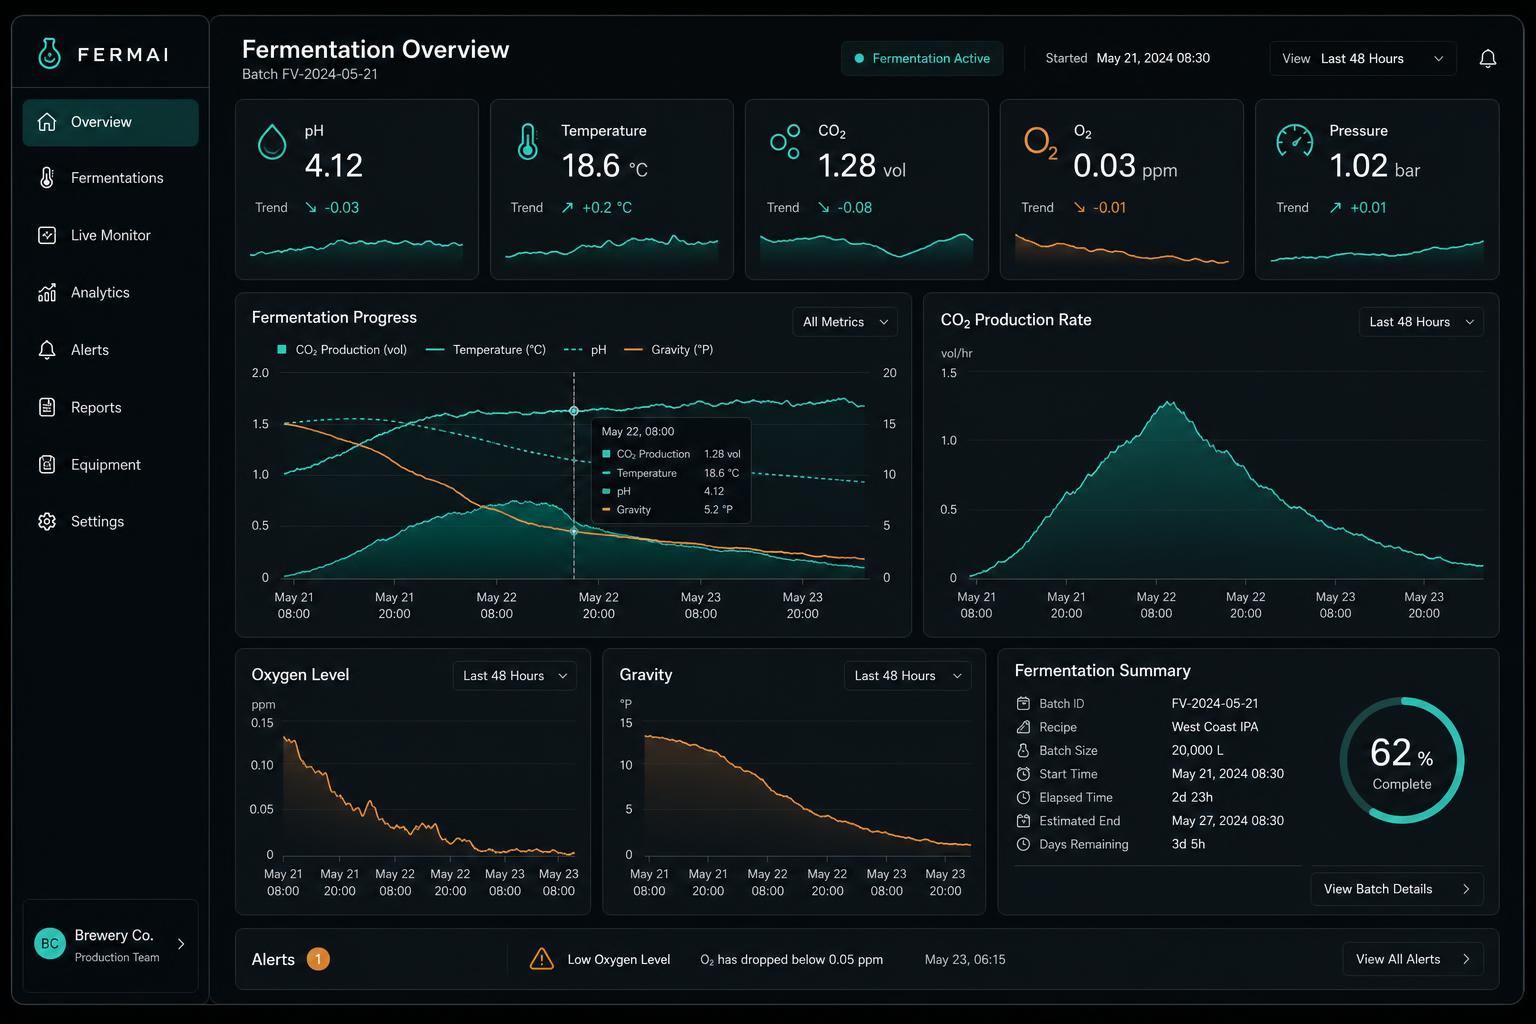Toggle Gravity (°P) legend series
1536x1024 pixels.
click(x=668, y=349)
